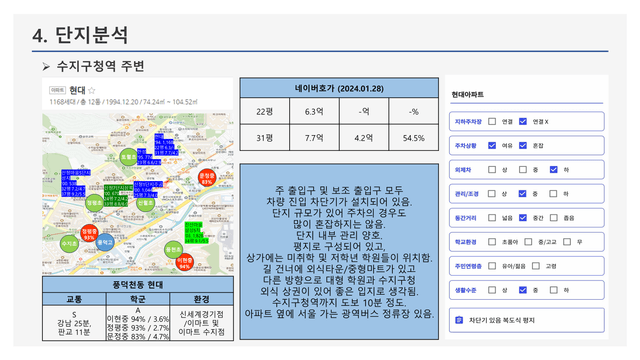Select the red 정평중 93% marker

[89, 233]
